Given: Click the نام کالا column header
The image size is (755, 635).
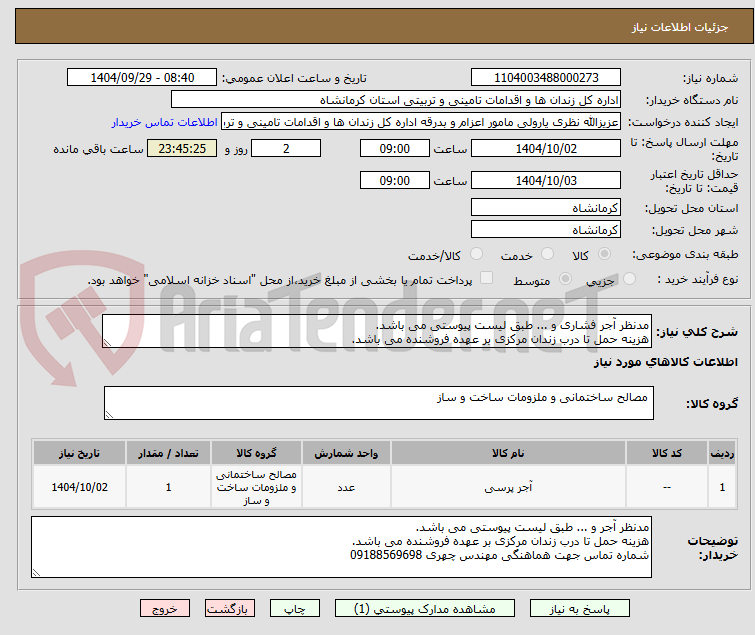Looking at the screenshot, I should 508,453.
